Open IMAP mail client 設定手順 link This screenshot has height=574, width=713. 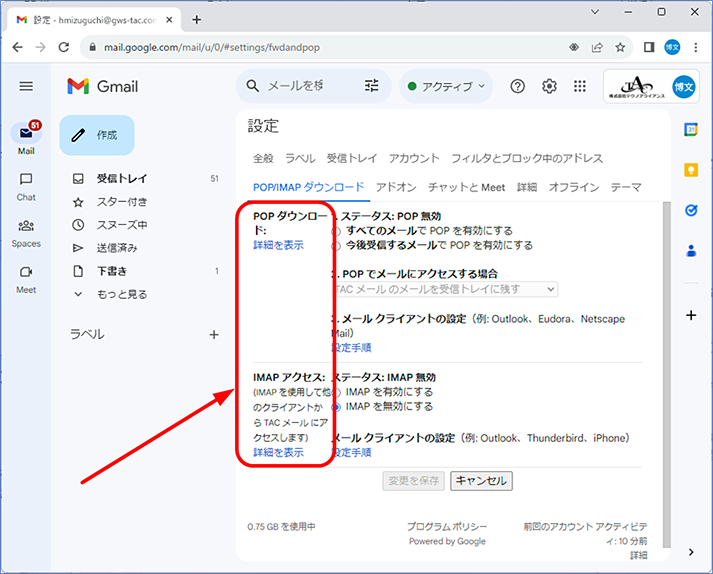point(351,453)
